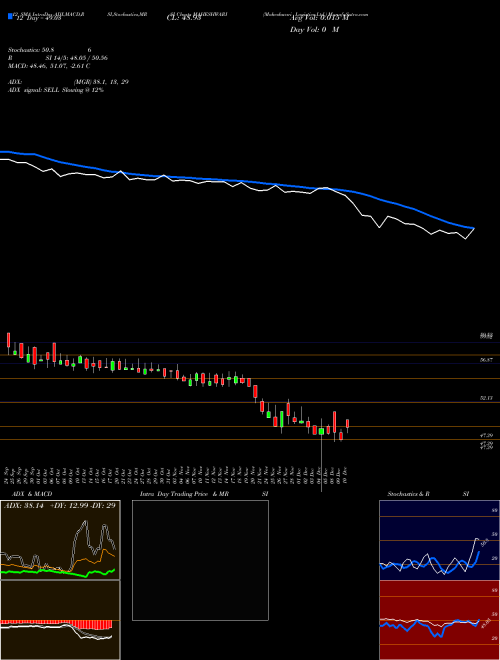The height and width of the screenshot is (660, 500).
Task: Click the 47.39 price level label
Action: (486, 436)
